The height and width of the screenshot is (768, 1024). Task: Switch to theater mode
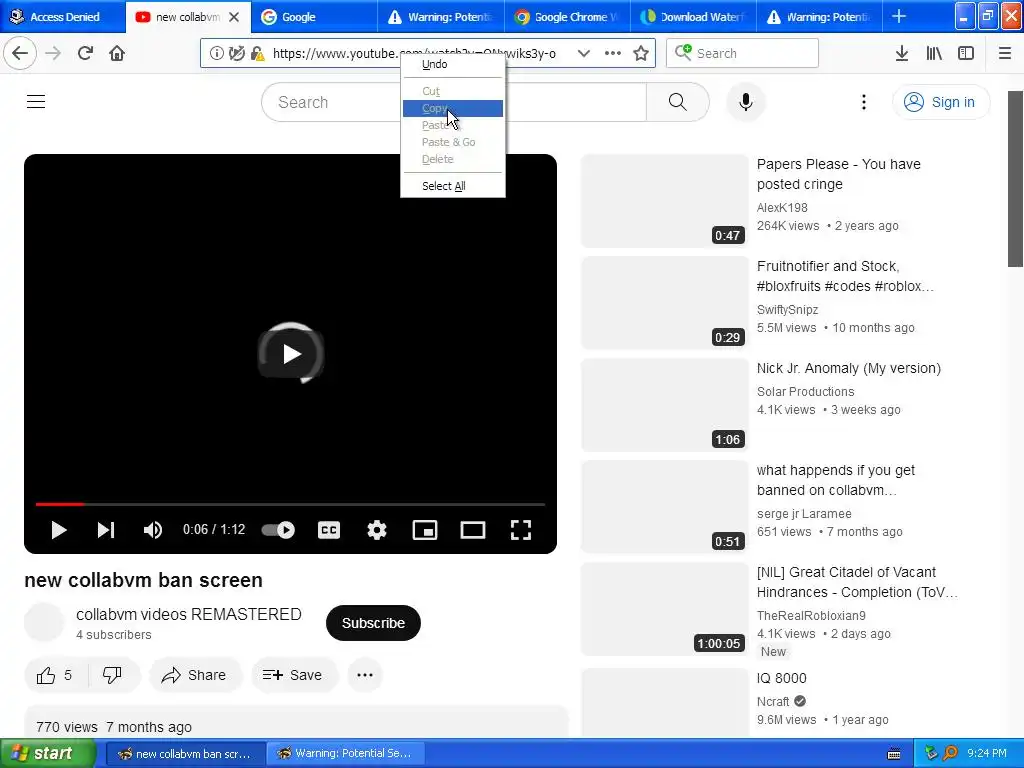[473, 530]
